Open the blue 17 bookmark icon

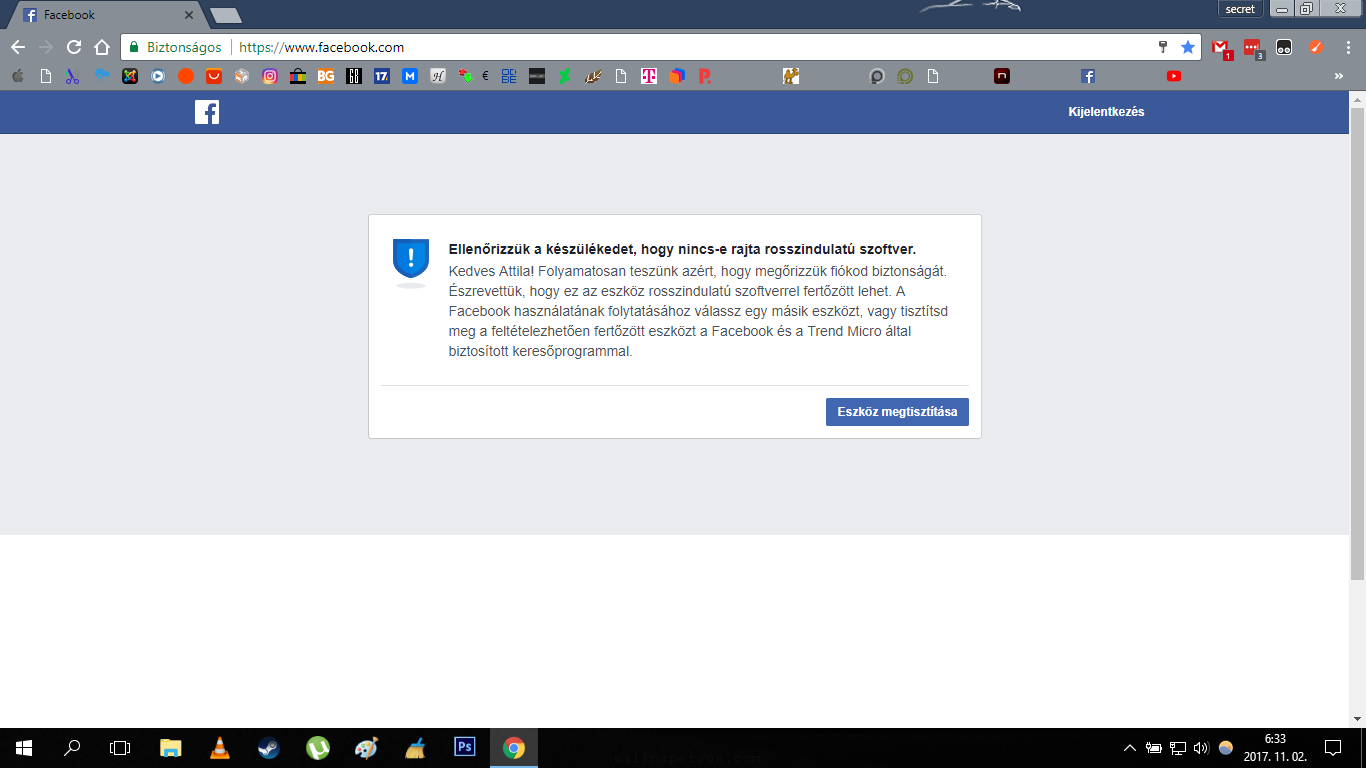(x=381, y=76)
